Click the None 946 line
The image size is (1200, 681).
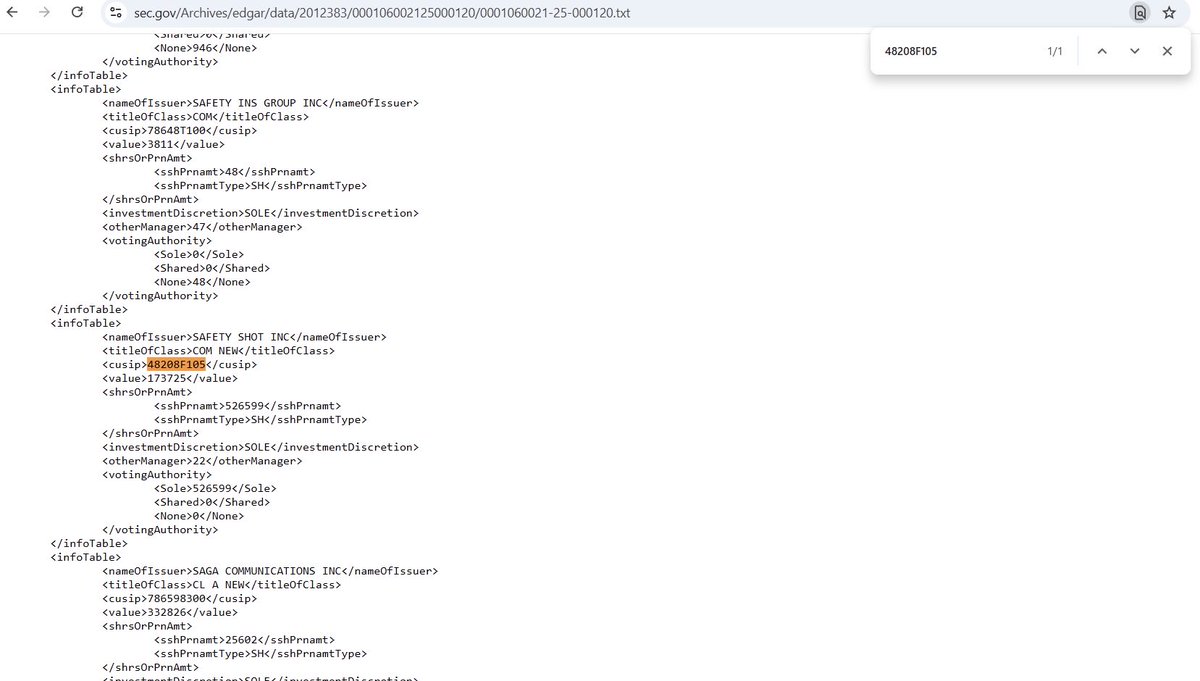click(205, 48)
